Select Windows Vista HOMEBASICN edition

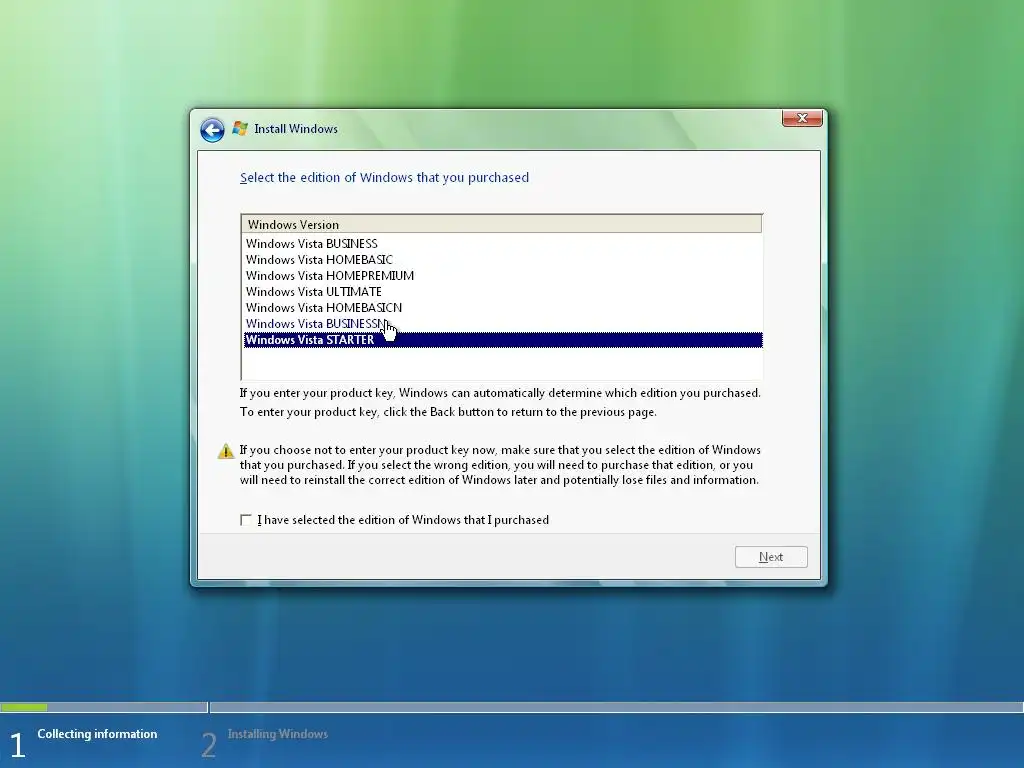coord(503,308)
